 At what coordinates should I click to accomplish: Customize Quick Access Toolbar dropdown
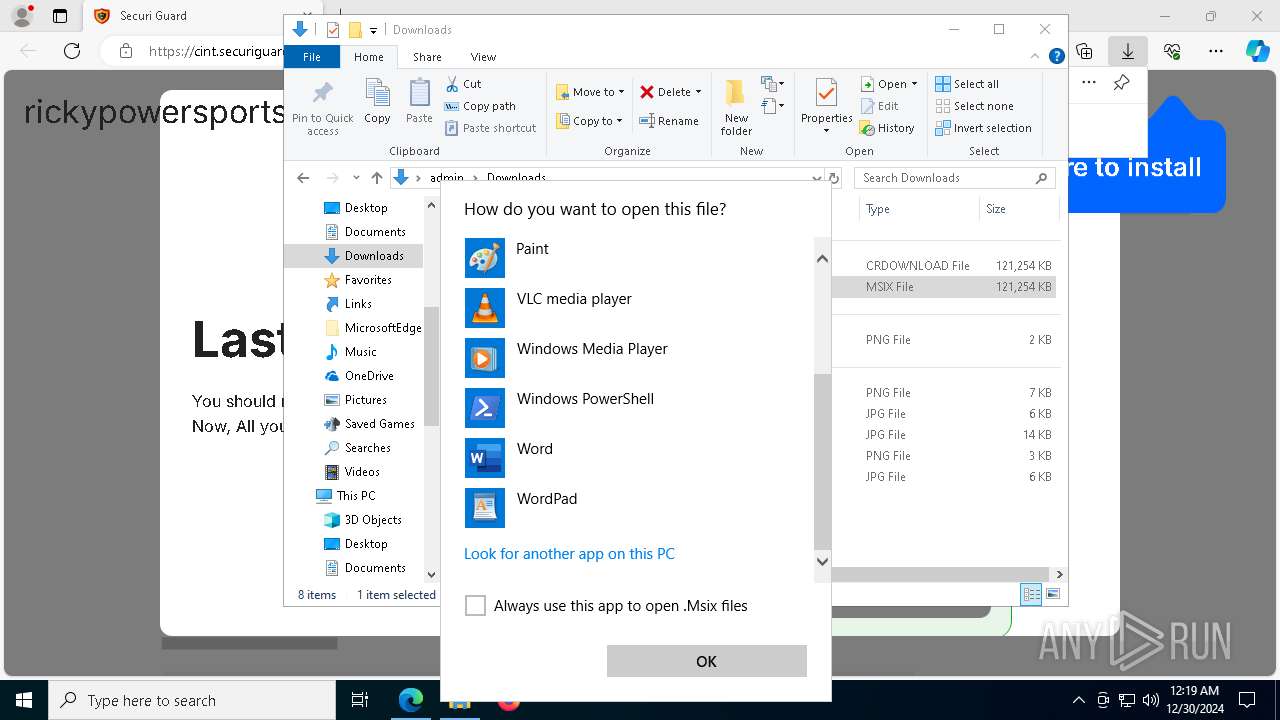click(x=373, y=30)
